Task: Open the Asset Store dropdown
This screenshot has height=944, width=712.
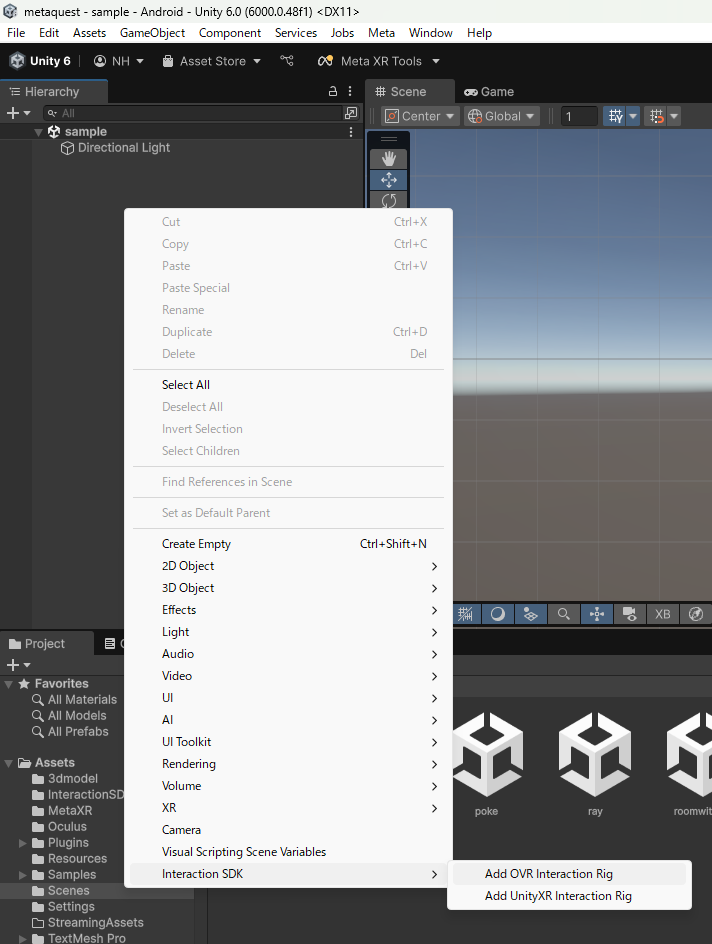Action: pyautogui.click(x=211, y=61)
